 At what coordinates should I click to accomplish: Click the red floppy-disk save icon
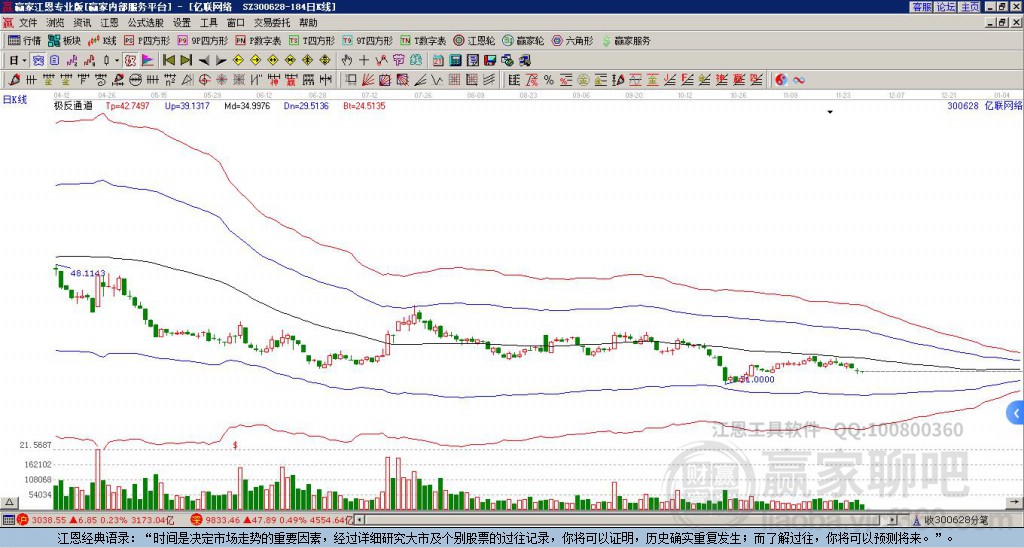(490, 61)
